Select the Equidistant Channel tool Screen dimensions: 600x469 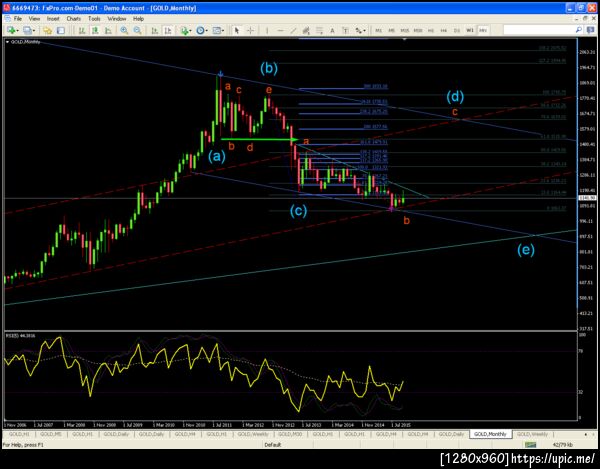pos(306,30)
